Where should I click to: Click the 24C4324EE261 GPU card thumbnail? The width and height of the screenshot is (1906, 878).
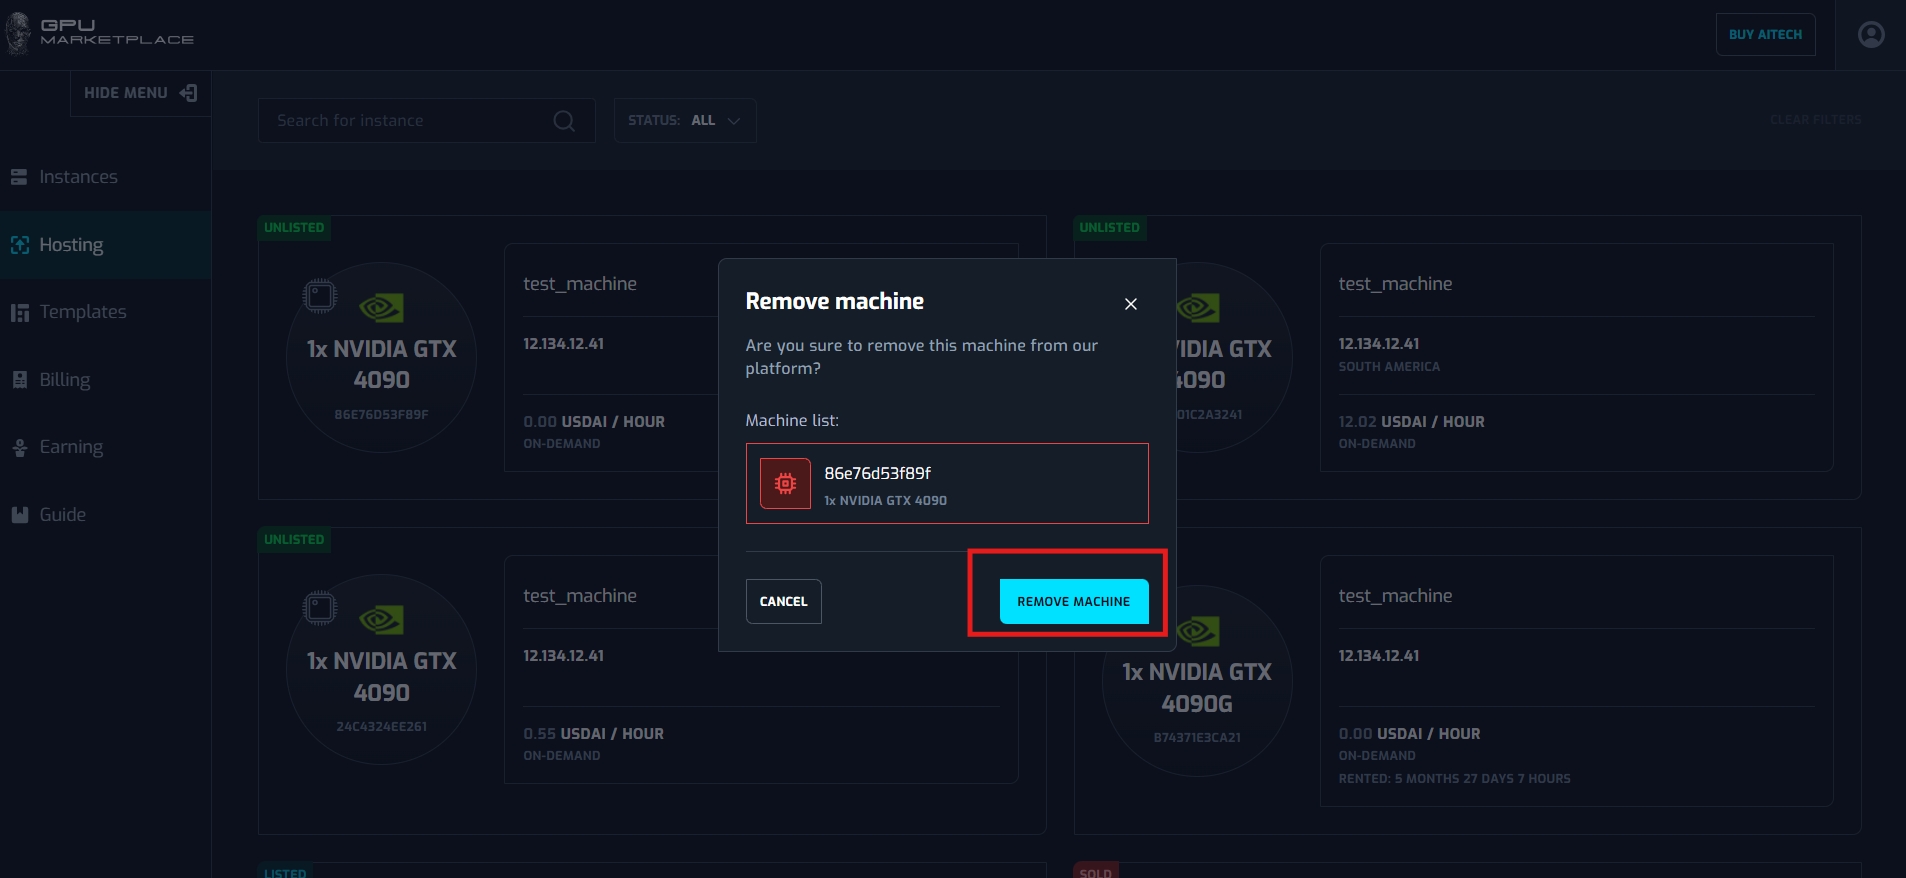pyautogui.click(x=381, y=669)
